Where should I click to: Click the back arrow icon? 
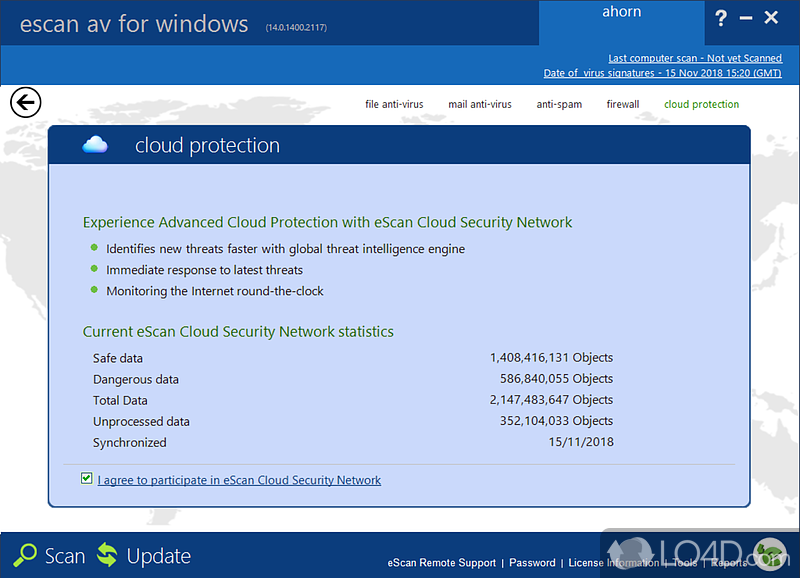point(26,102)
